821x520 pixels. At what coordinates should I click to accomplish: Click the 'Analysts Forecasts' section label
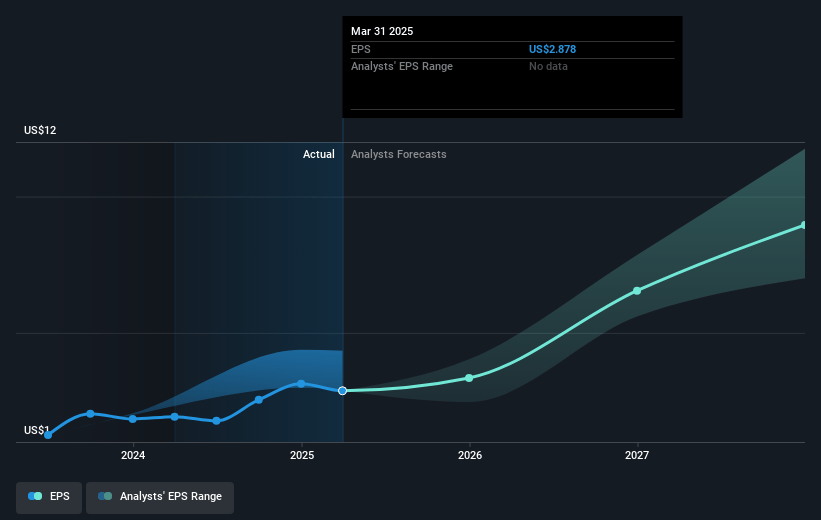pos(398,154)
